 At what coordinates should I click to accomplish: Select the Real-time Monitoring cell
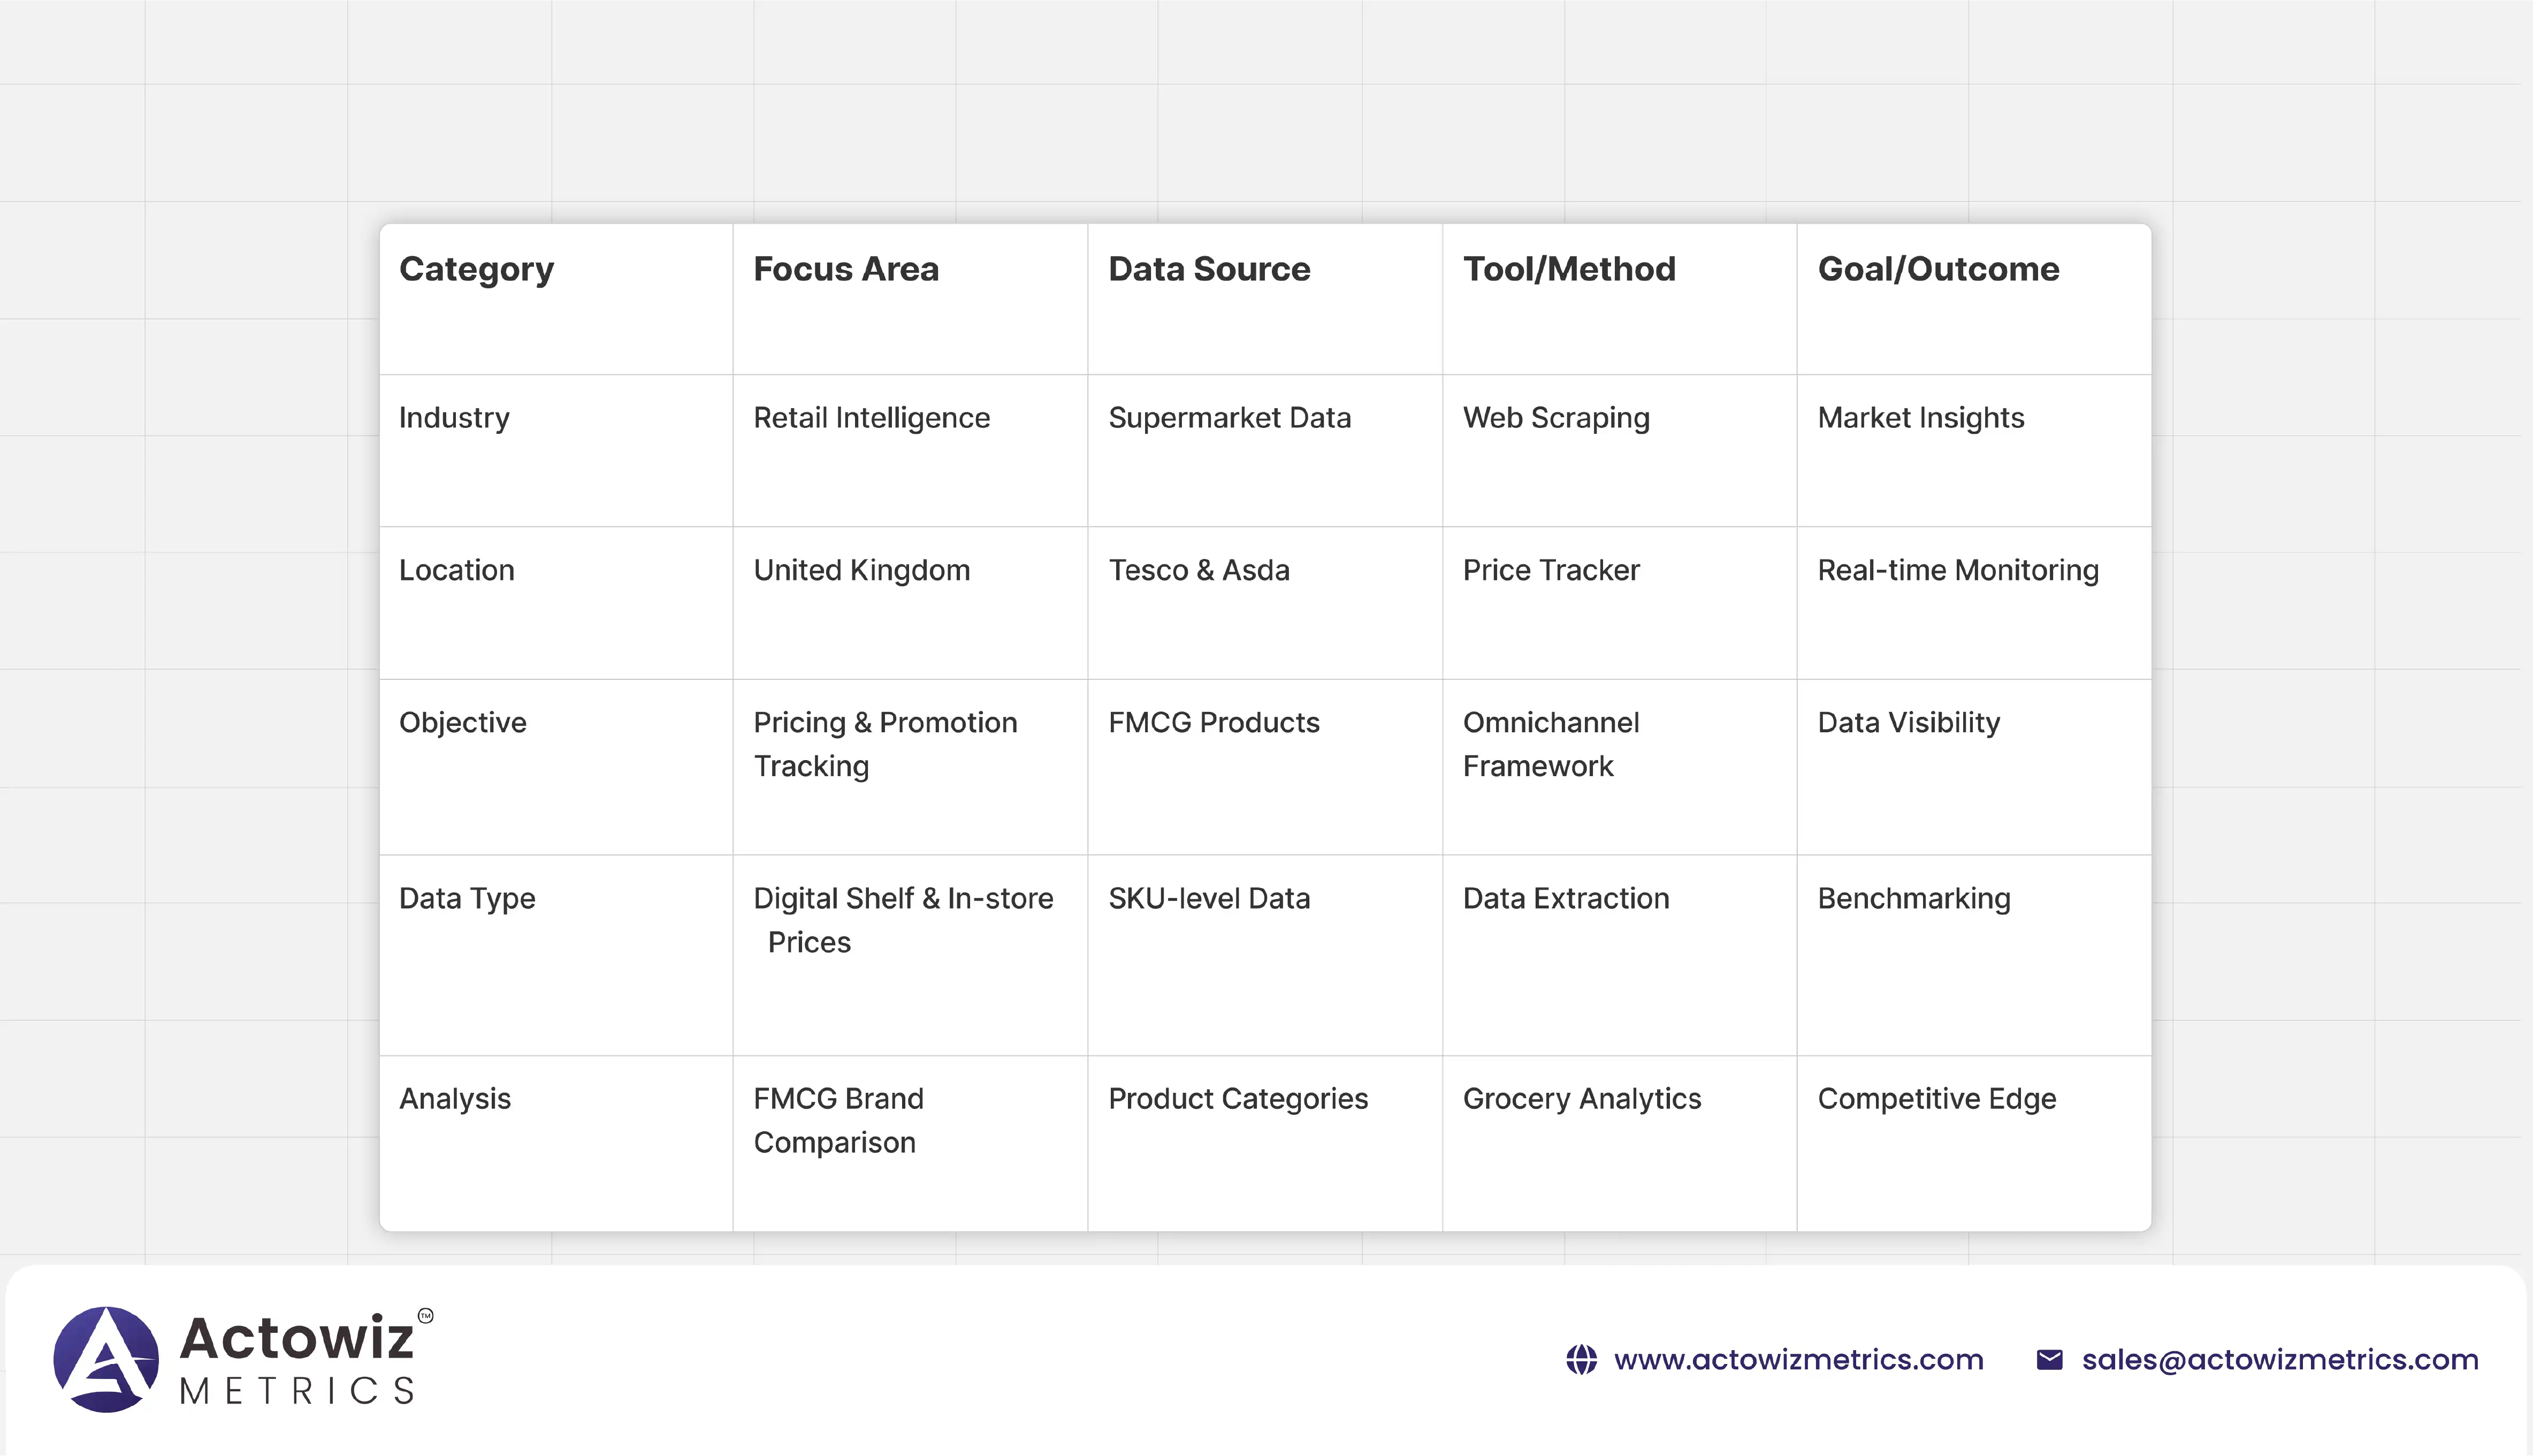(x=1958, y=570)
